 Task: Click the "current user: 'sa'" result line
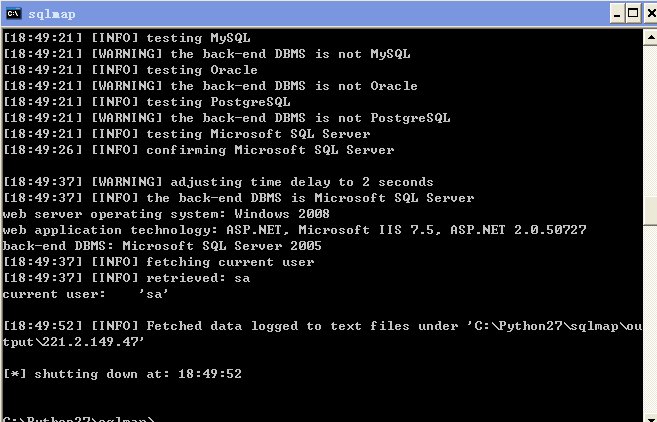[x=85, y=294]
